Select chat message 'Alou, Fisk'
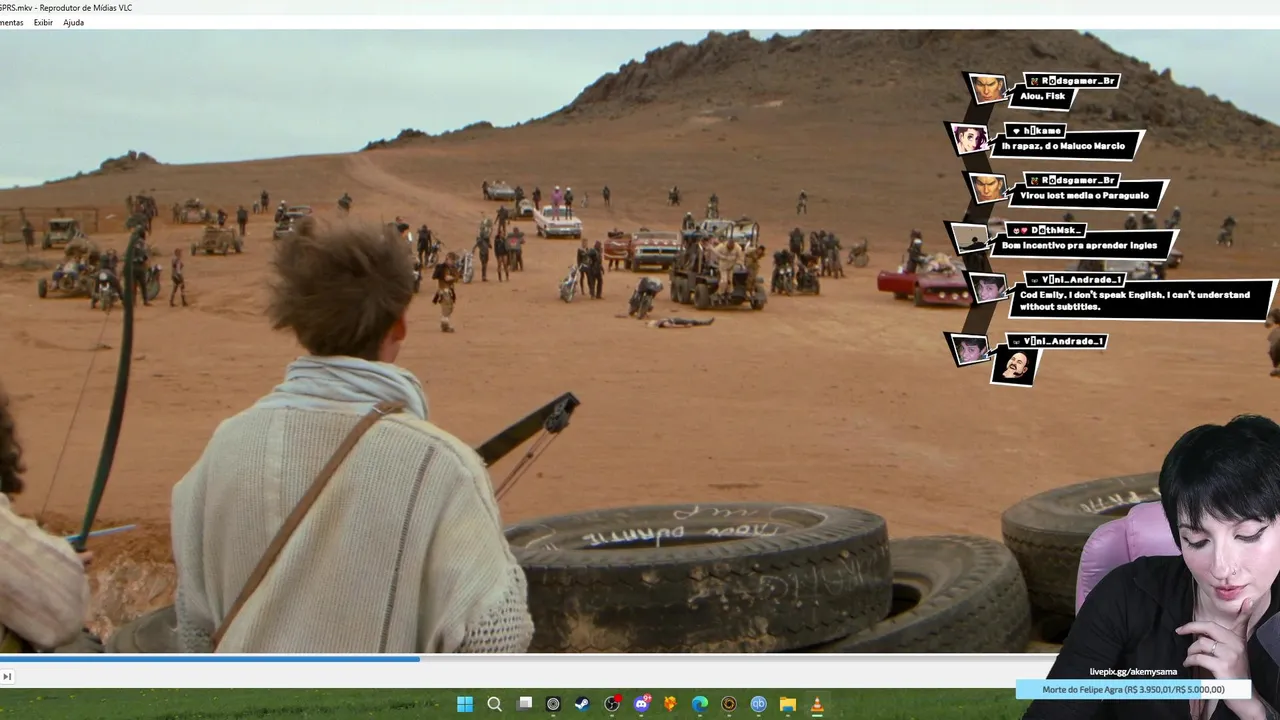The height and width of the screenshot is (720, 1280). [1043, 97]
